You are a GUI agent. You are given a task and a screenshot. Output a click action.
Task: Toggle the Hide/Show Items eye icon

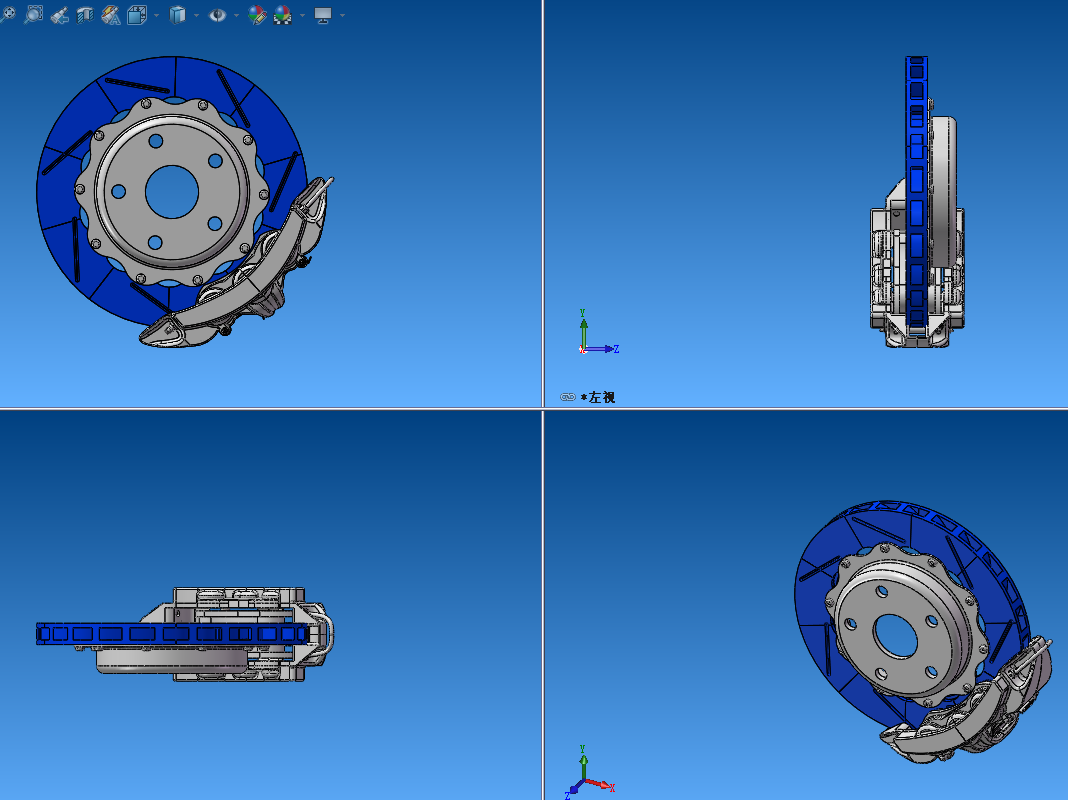pyautogui.click(x=217, y=14)
